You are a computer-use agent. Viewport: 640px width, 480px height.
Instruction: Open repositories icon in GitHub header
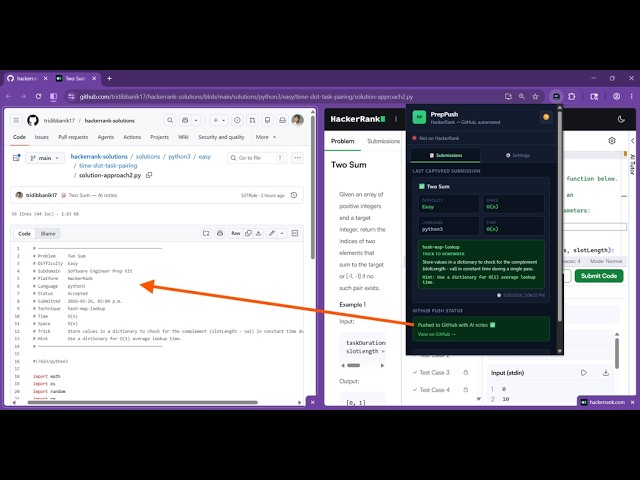click(x=267, y=120)
